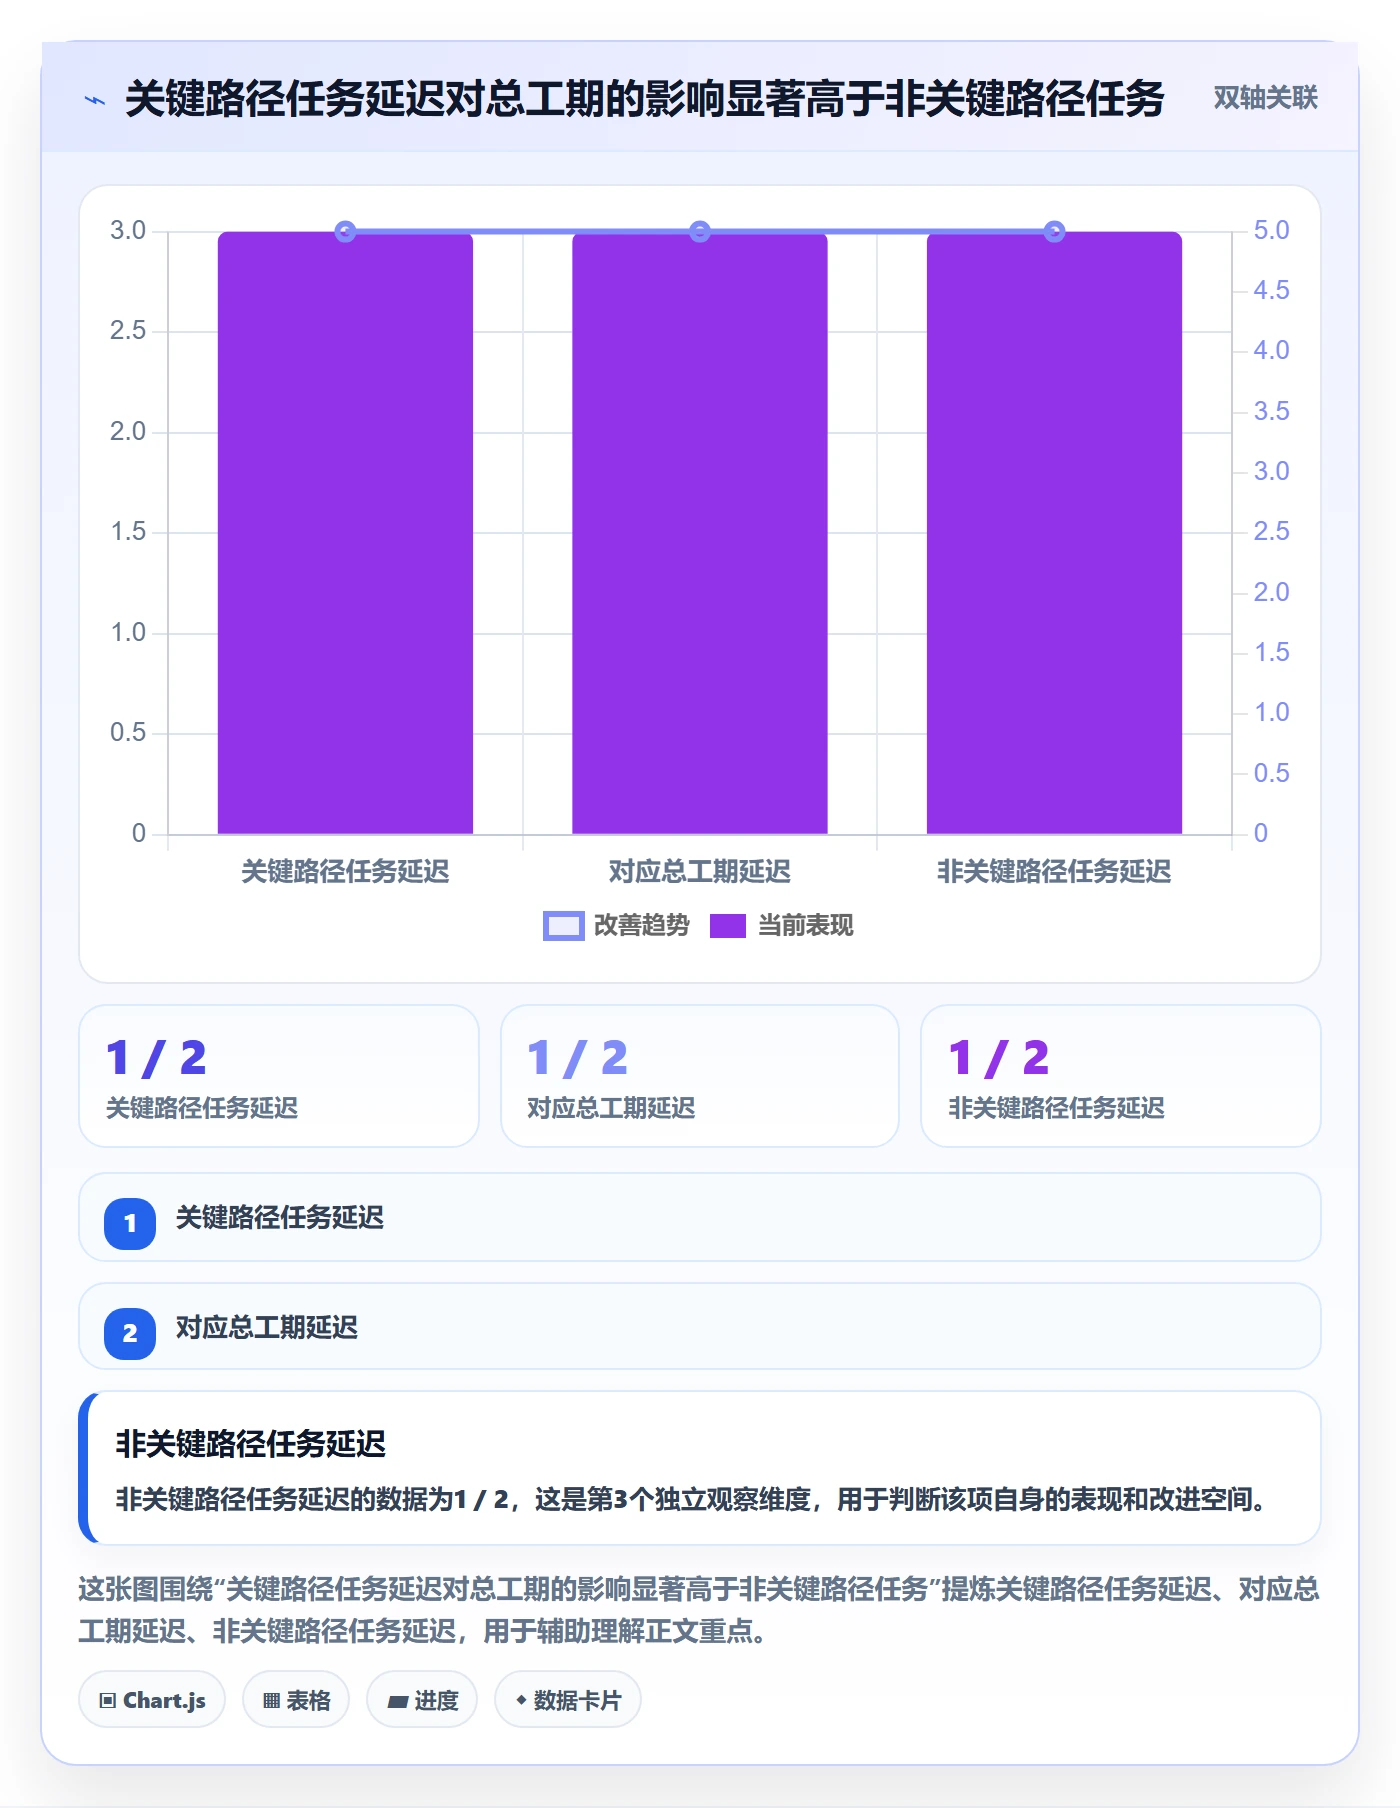Click the 数据卡片 tag
Screen dimensions: 1400x1808
[x=568, y=1700]
